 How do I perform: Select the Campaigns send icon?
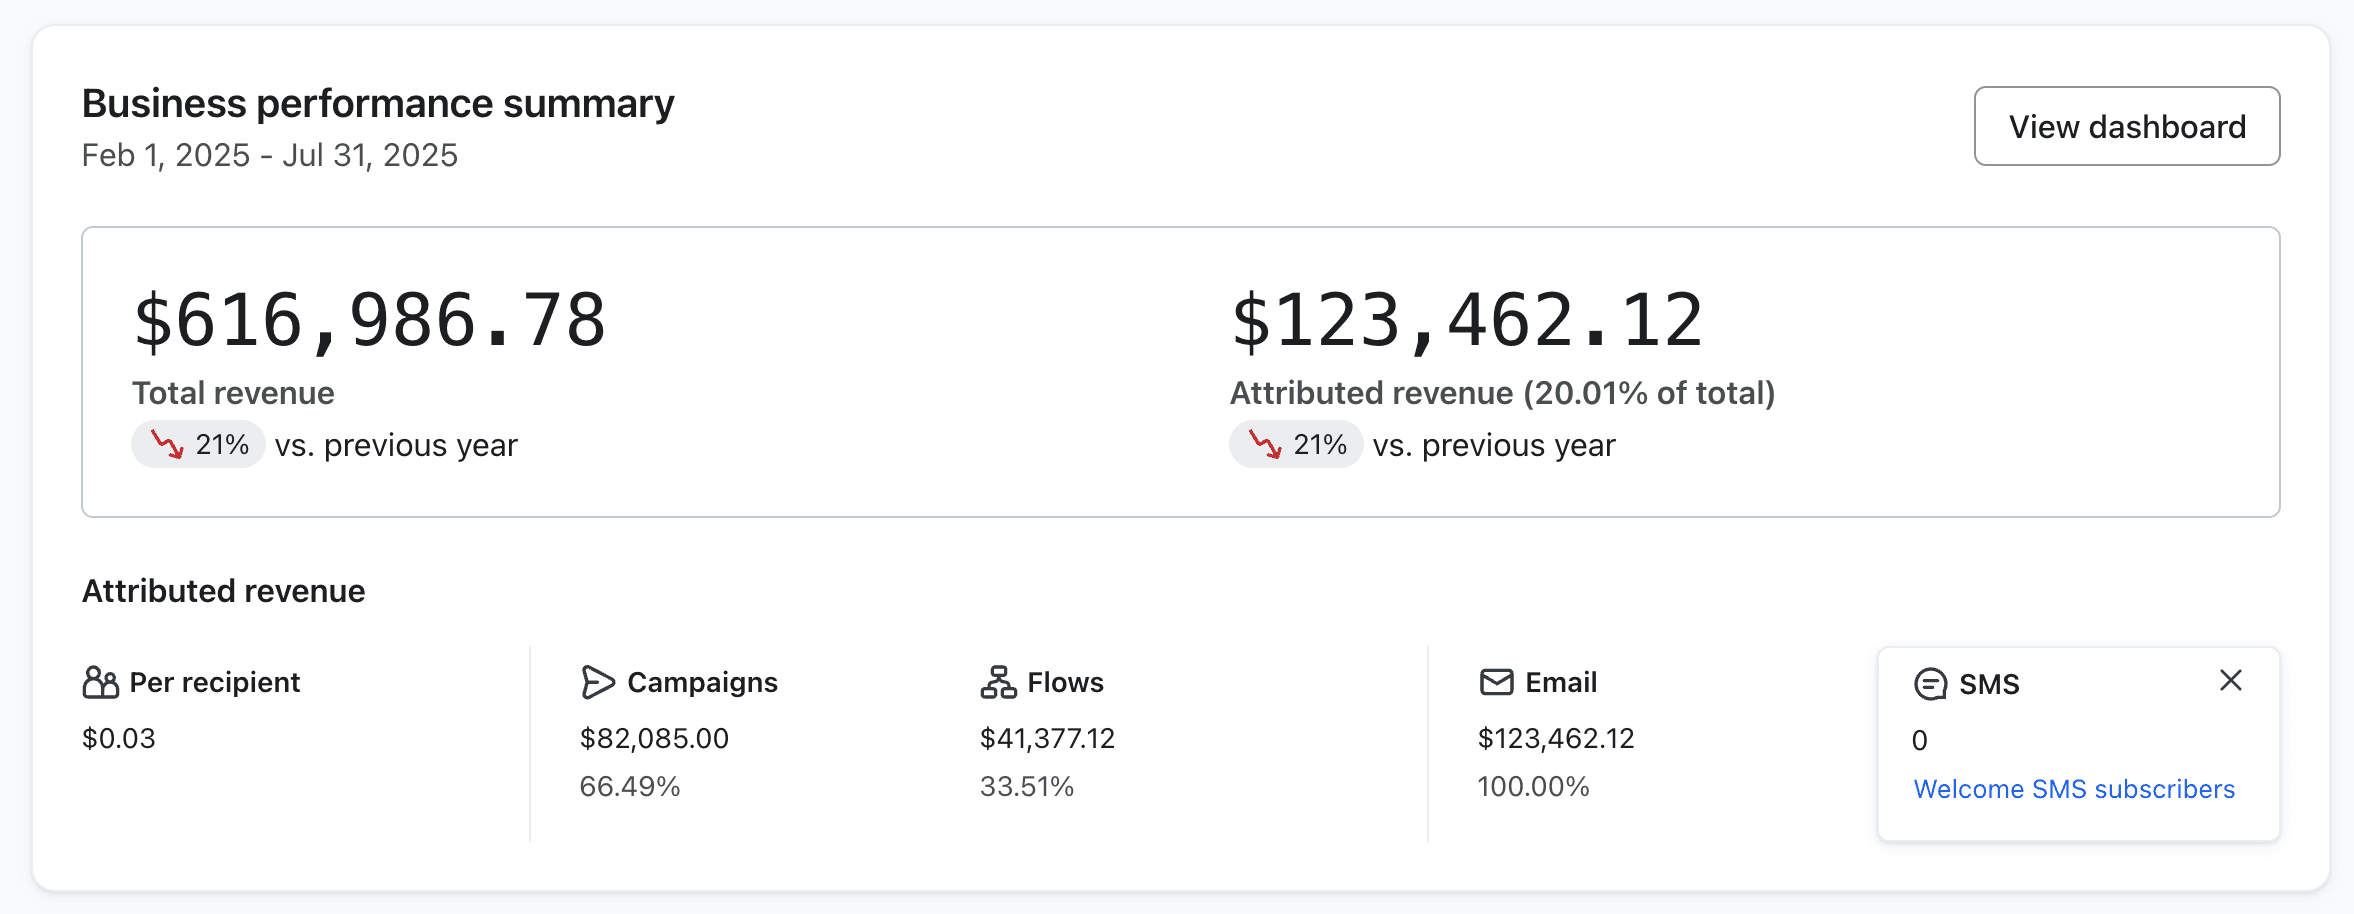(x=597, y=681)
